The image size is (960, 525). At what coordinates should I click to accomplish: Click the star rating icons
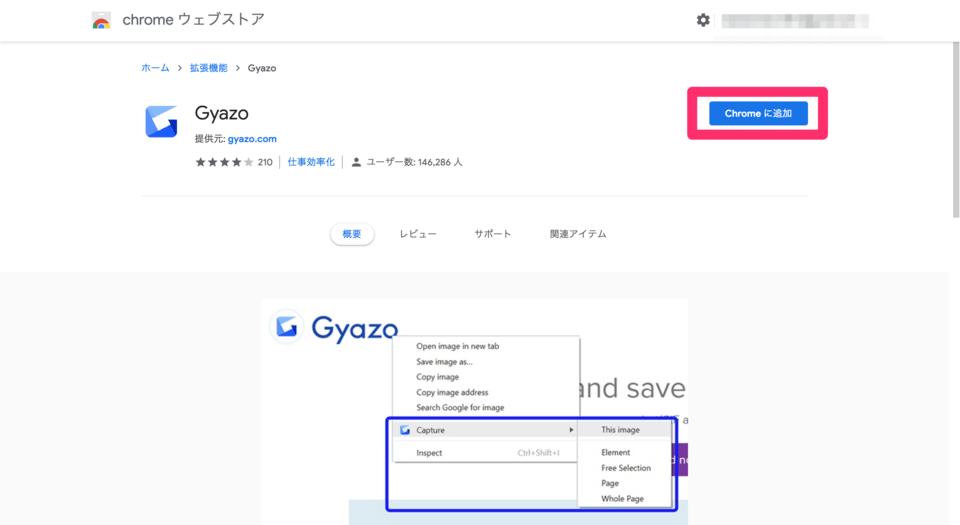pos(224,162)
